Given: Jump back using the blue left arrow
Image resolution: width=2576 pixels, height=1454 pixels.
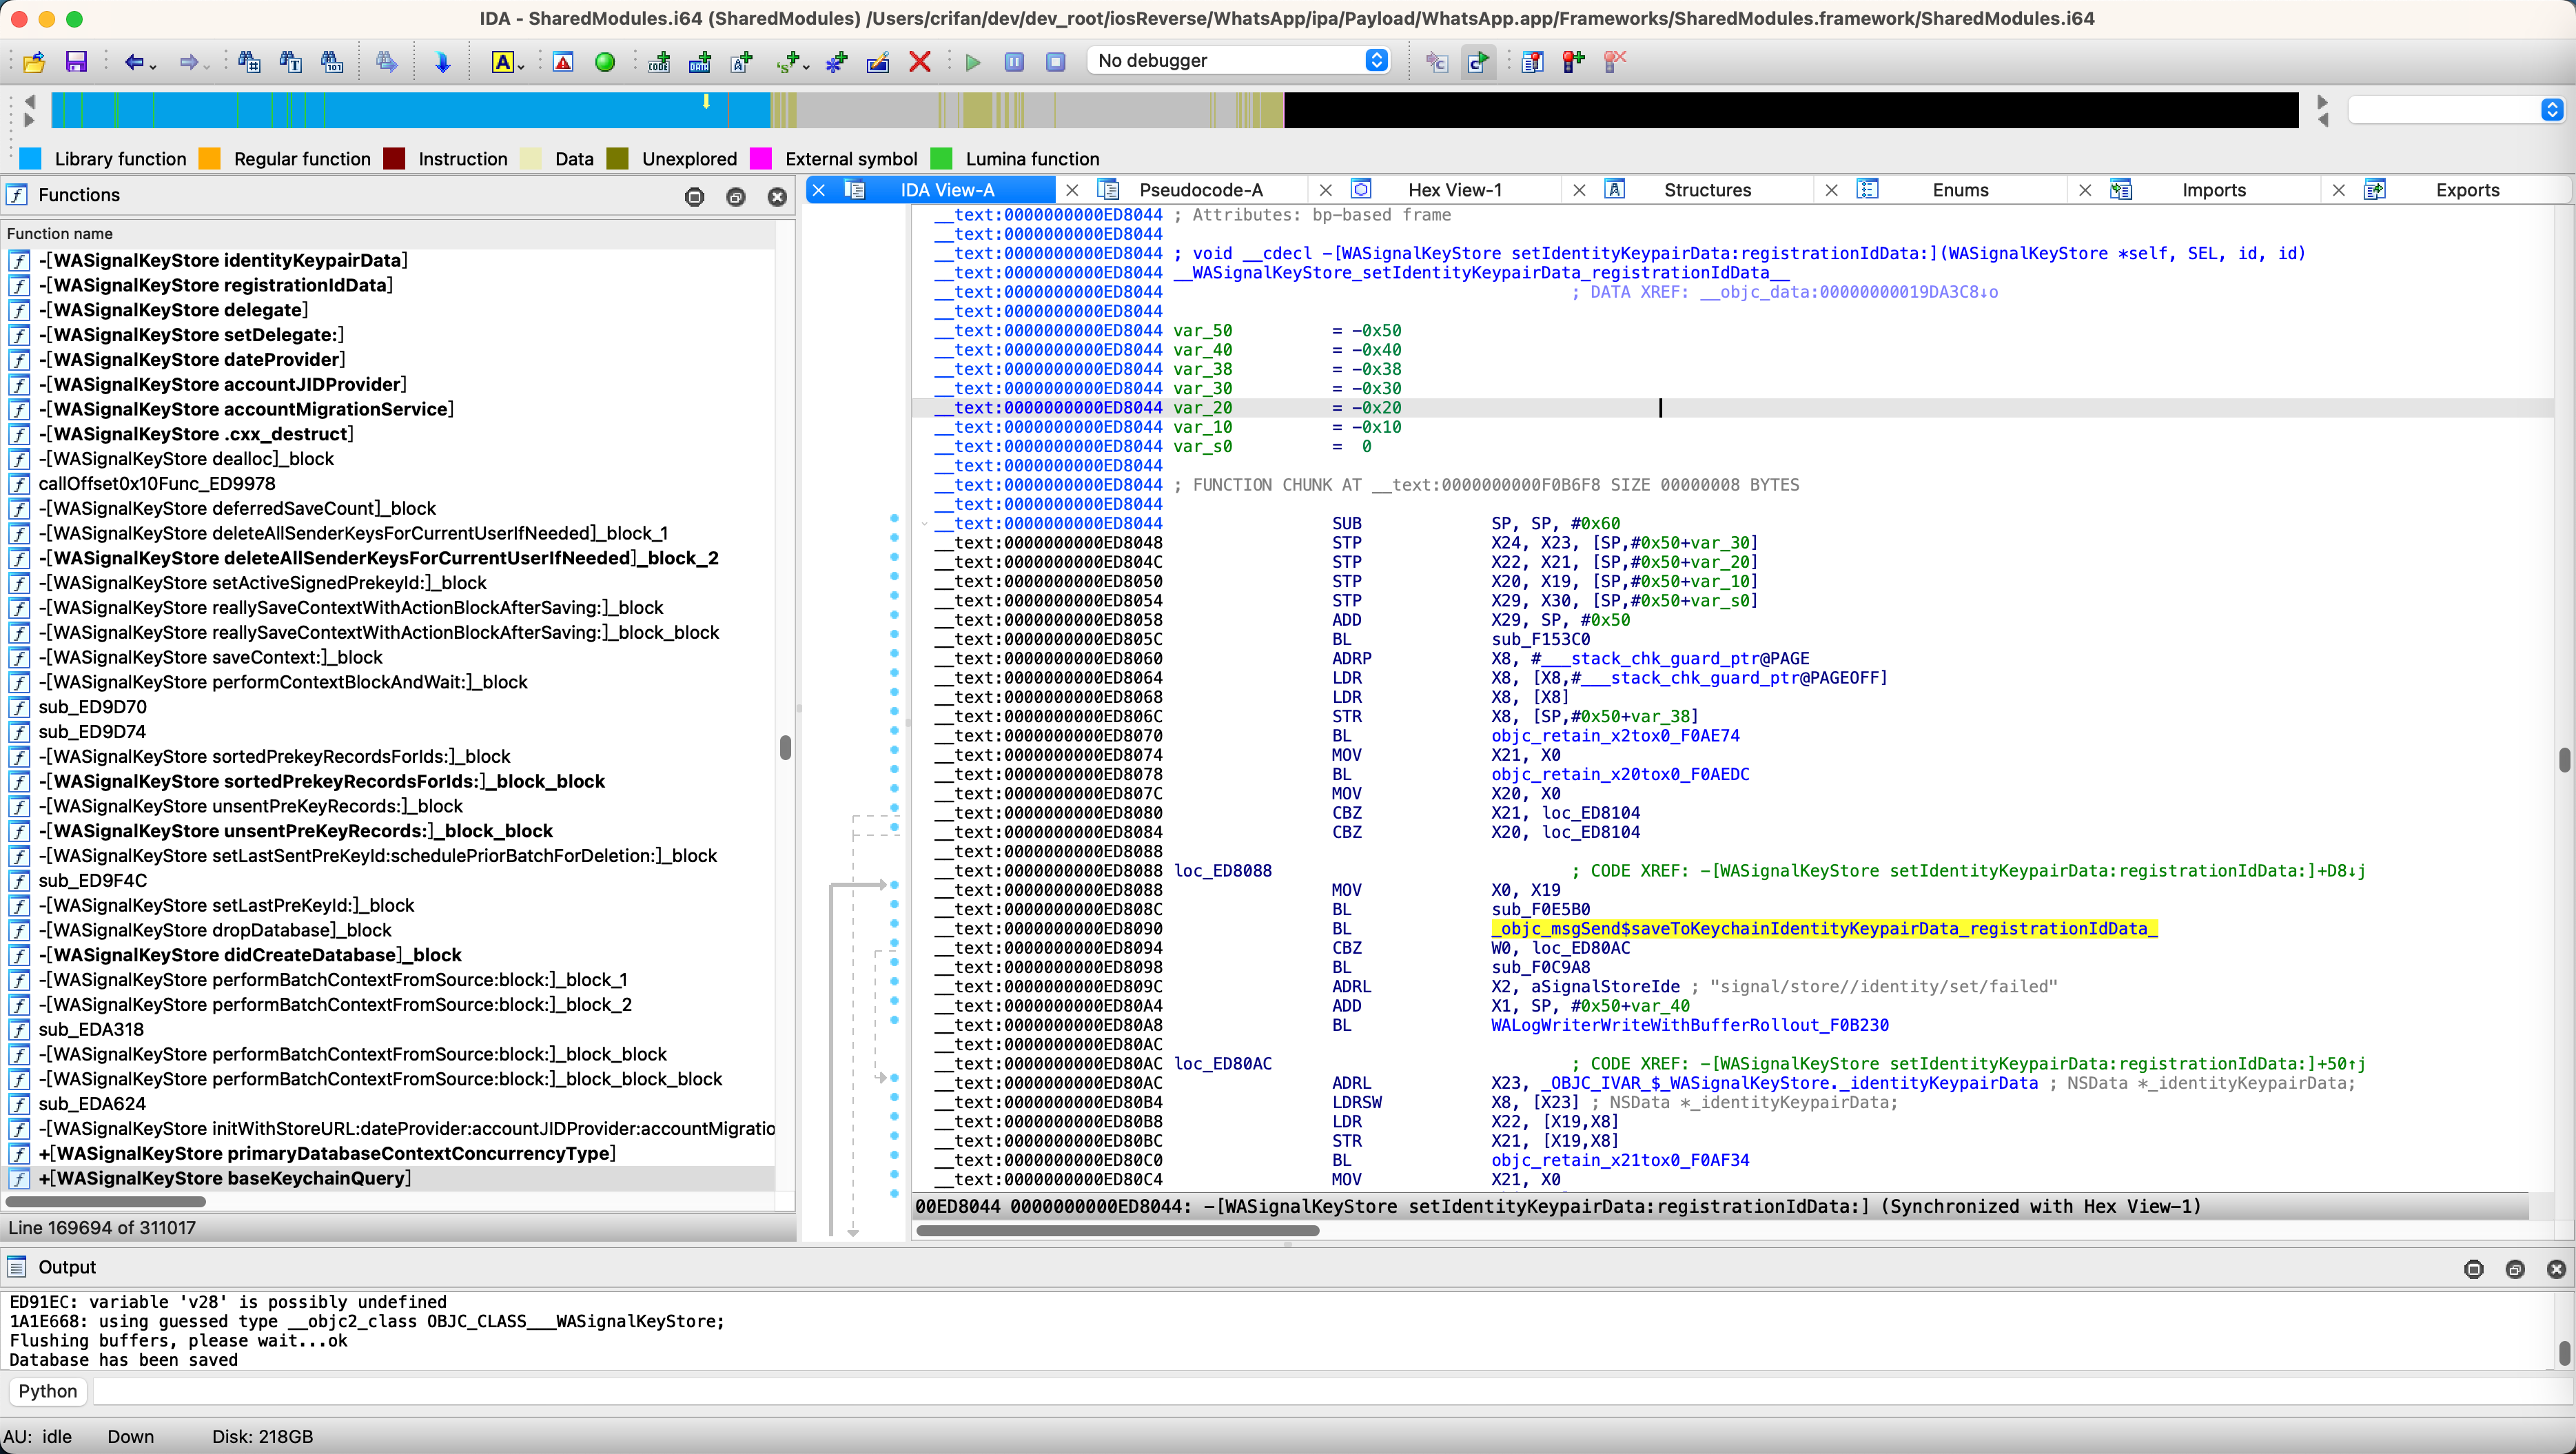Looking at the screenshot, I should pyautogui.click(x=133, y=62).
